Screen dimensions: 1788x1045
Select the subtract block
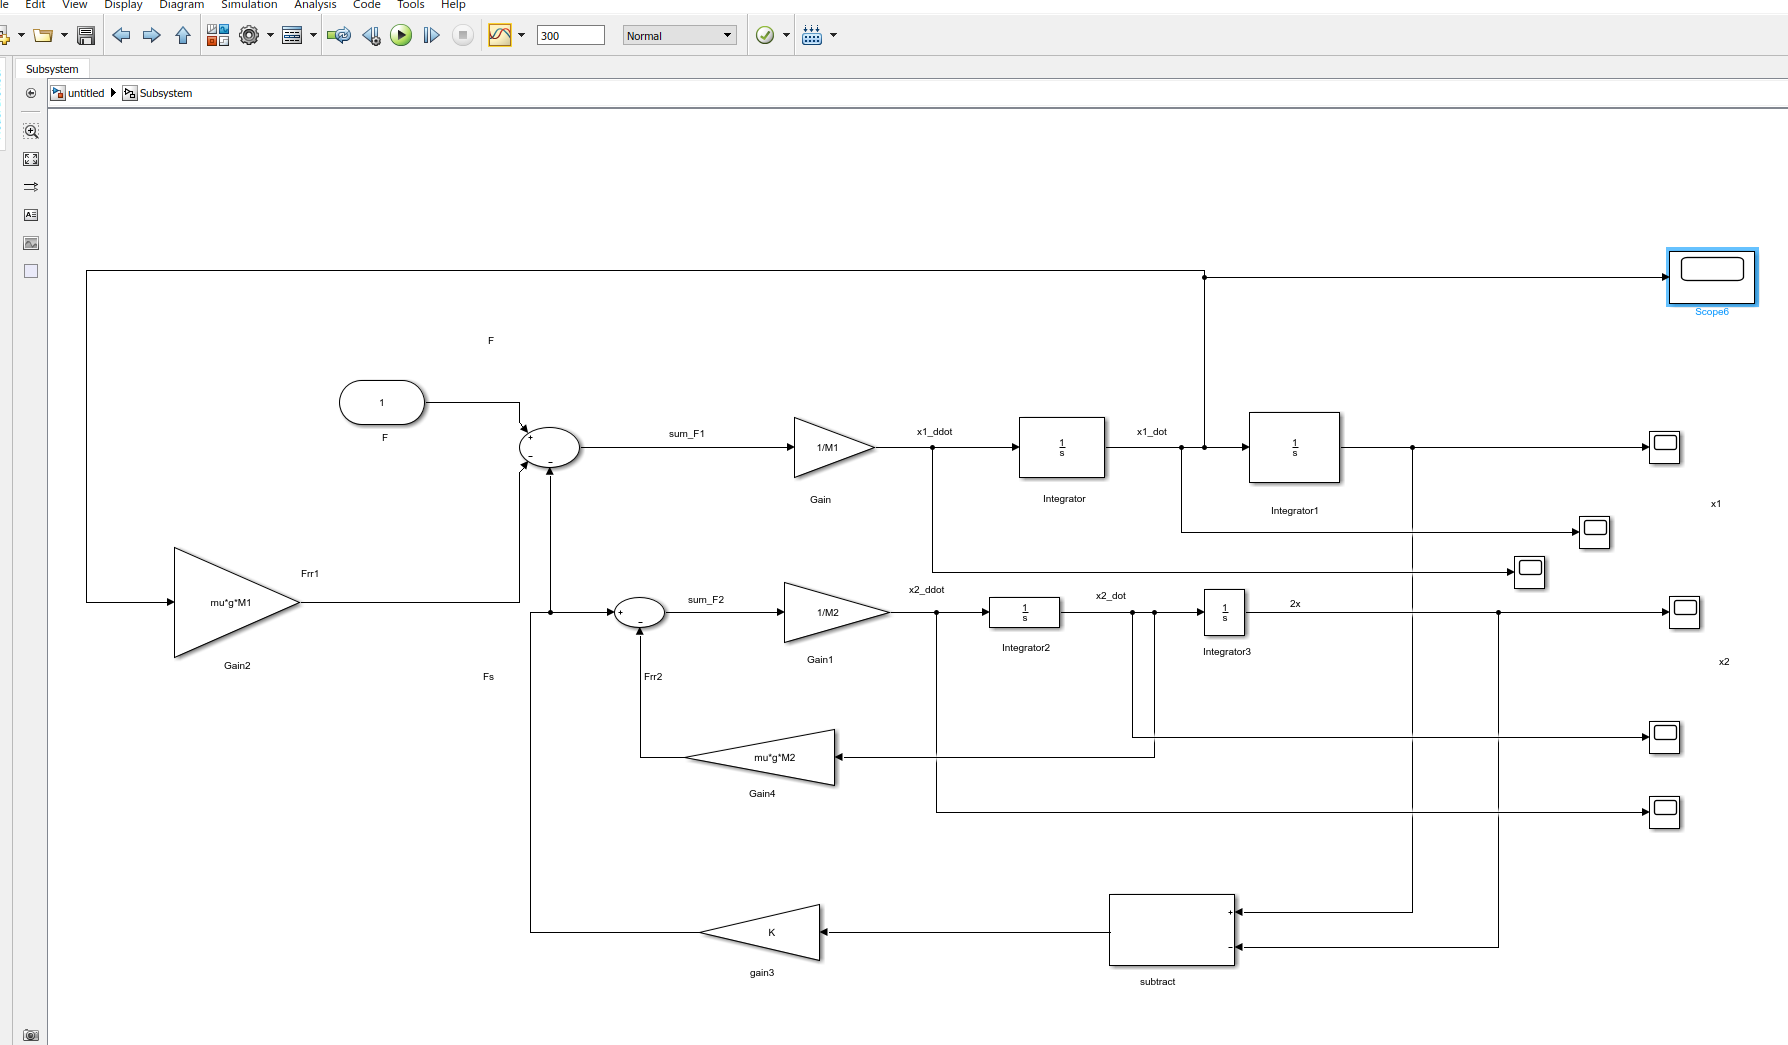coord(1172,930)
